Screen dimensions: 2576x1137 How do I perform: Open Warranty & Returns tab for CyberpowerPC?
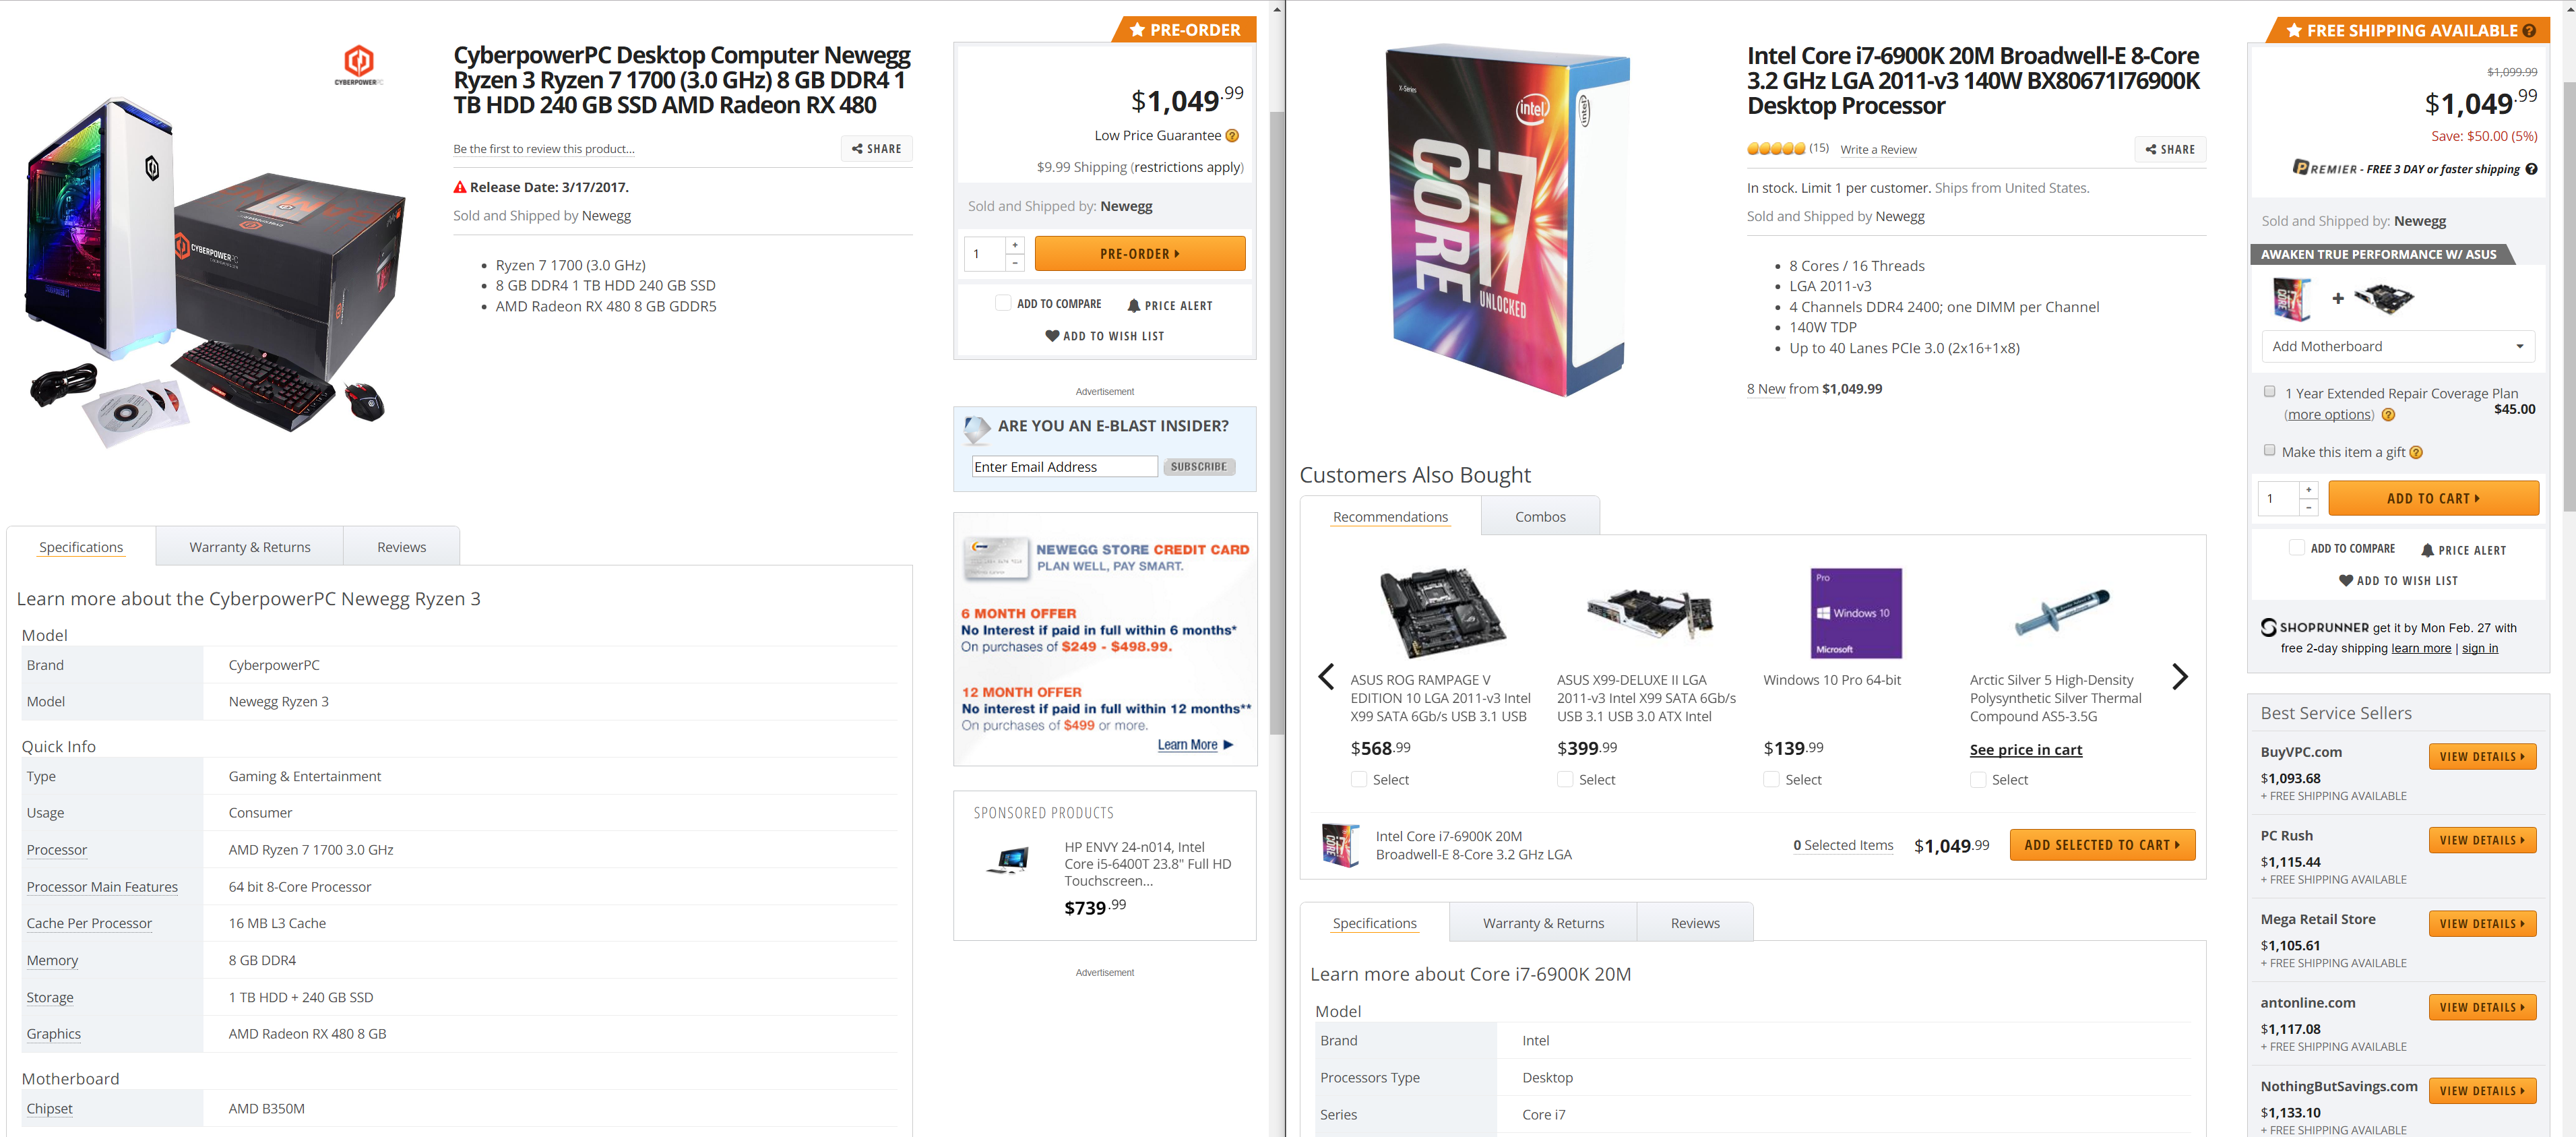click(250, 547)
